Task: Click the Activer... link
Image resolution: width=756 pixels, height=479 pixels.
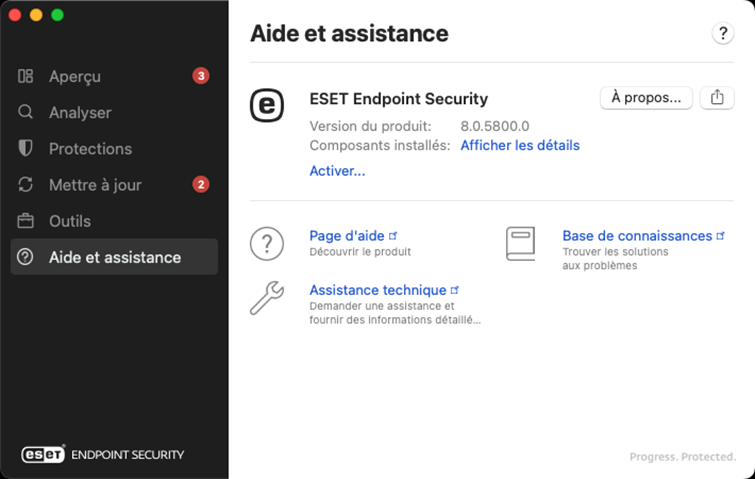Action: tap(337, 171)
